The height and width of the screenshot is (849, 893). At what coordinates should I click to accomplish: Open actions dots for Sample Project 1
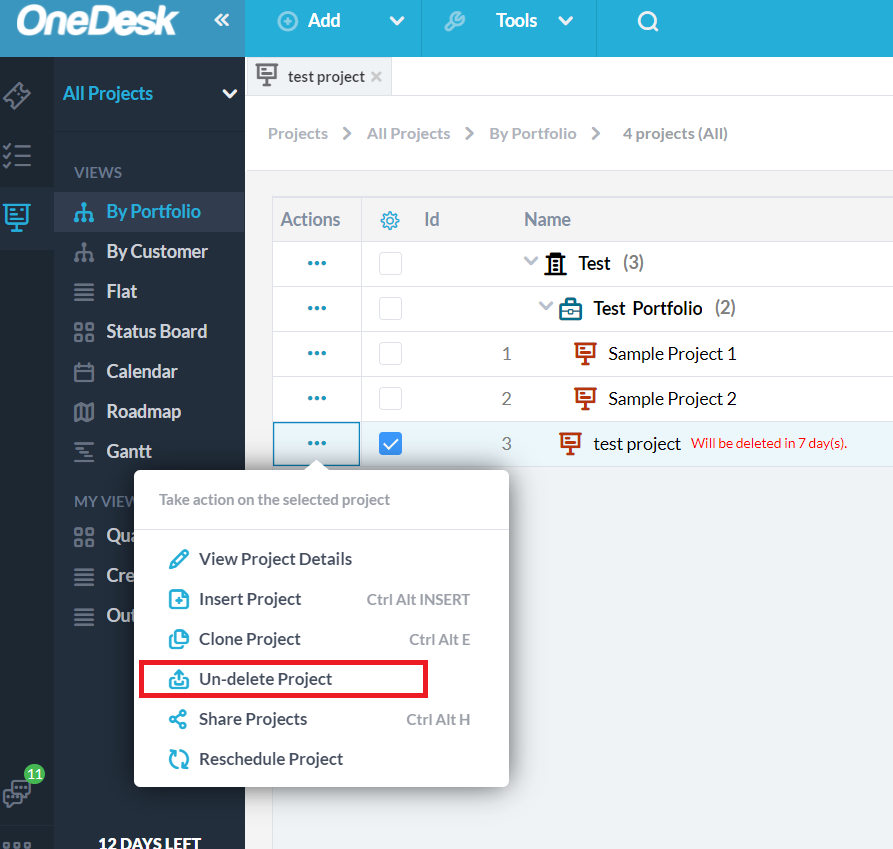click(317, 353)
